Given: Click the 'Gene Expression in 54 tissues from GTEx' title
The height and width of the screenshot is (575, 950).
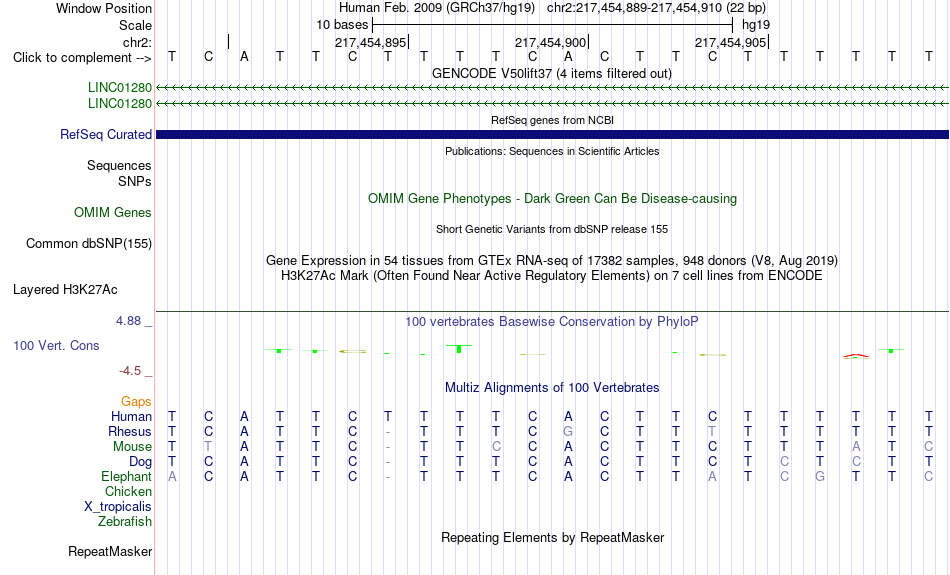Looking at the screenshot, I should (x=552, y=261).
